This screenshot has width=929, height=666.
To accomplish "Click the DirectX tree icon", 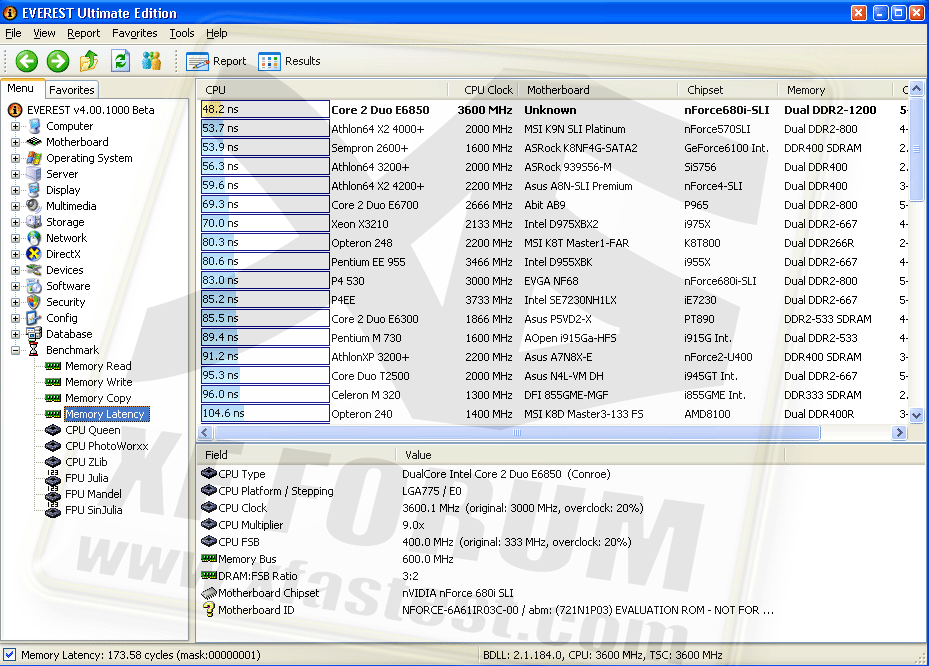I will point(34,254).
